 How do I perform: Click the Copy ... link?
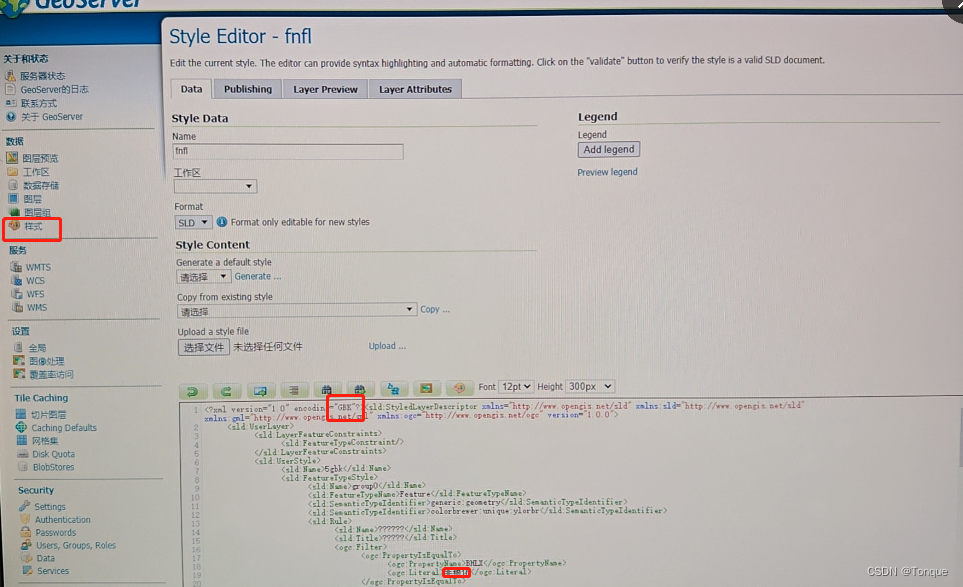coord(435,309)
